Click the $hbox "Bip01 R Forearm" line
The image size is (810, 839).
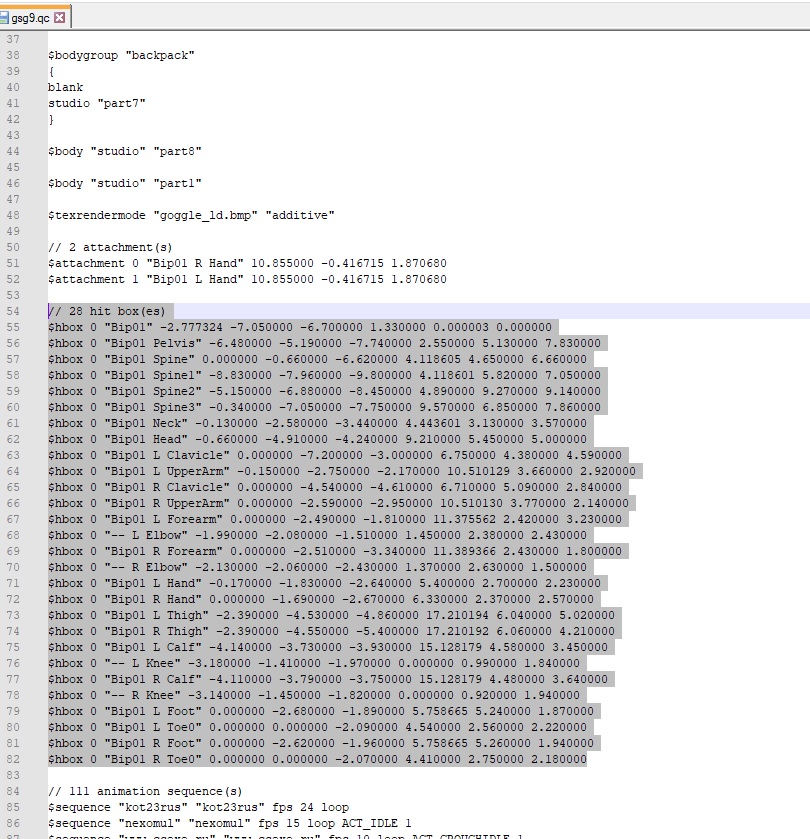tap(335, 551)
